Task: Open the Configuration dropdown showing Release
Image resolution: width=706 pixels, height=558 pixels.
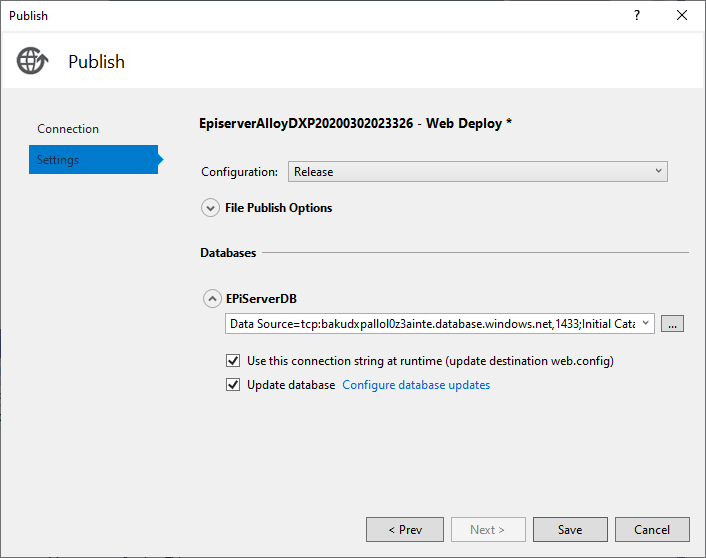Action: (x=477, y=172)
